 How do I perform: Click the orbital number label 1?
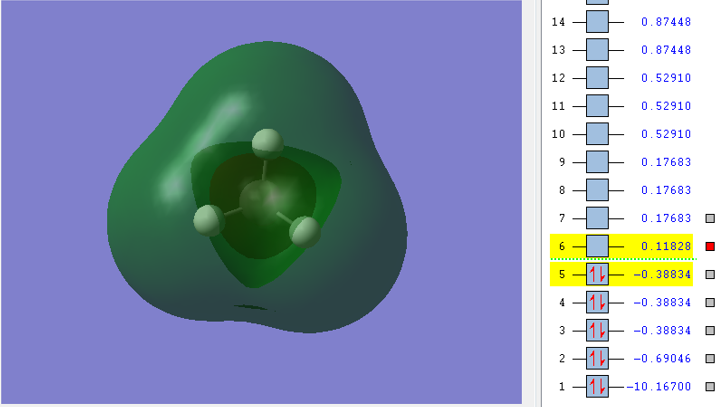(x=562, y=387)
